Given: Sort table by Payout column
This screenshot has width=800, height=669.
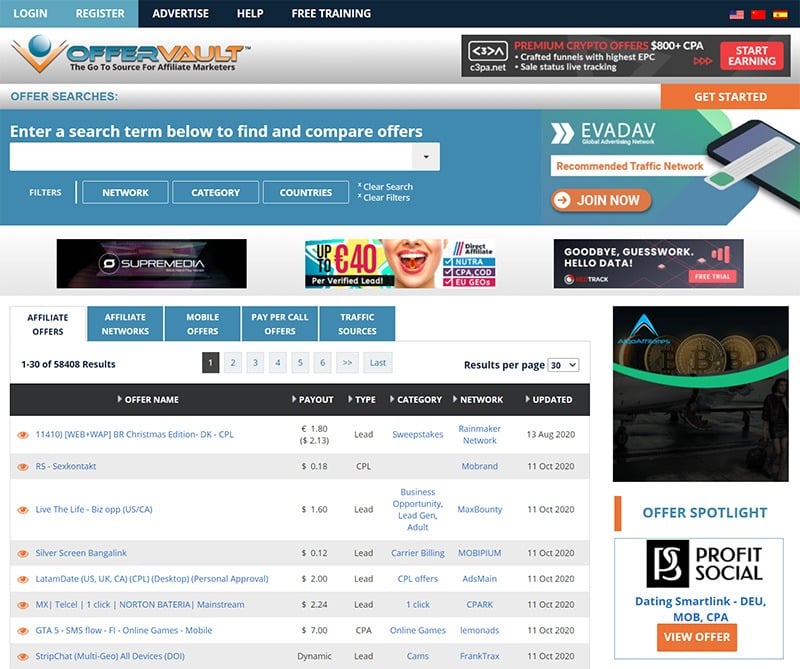Looking at the screenshot, I should [313, 400].
